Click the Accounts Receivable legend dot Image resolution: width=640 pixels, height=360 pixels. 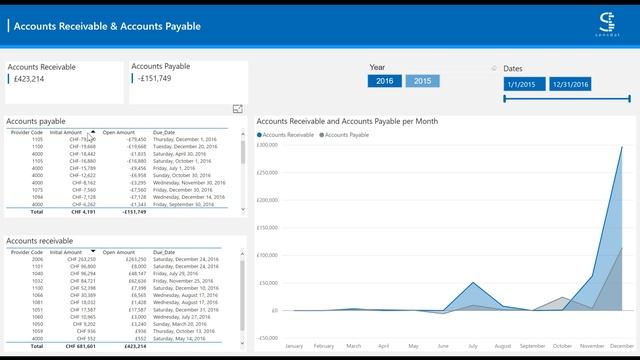click(259, 135)
